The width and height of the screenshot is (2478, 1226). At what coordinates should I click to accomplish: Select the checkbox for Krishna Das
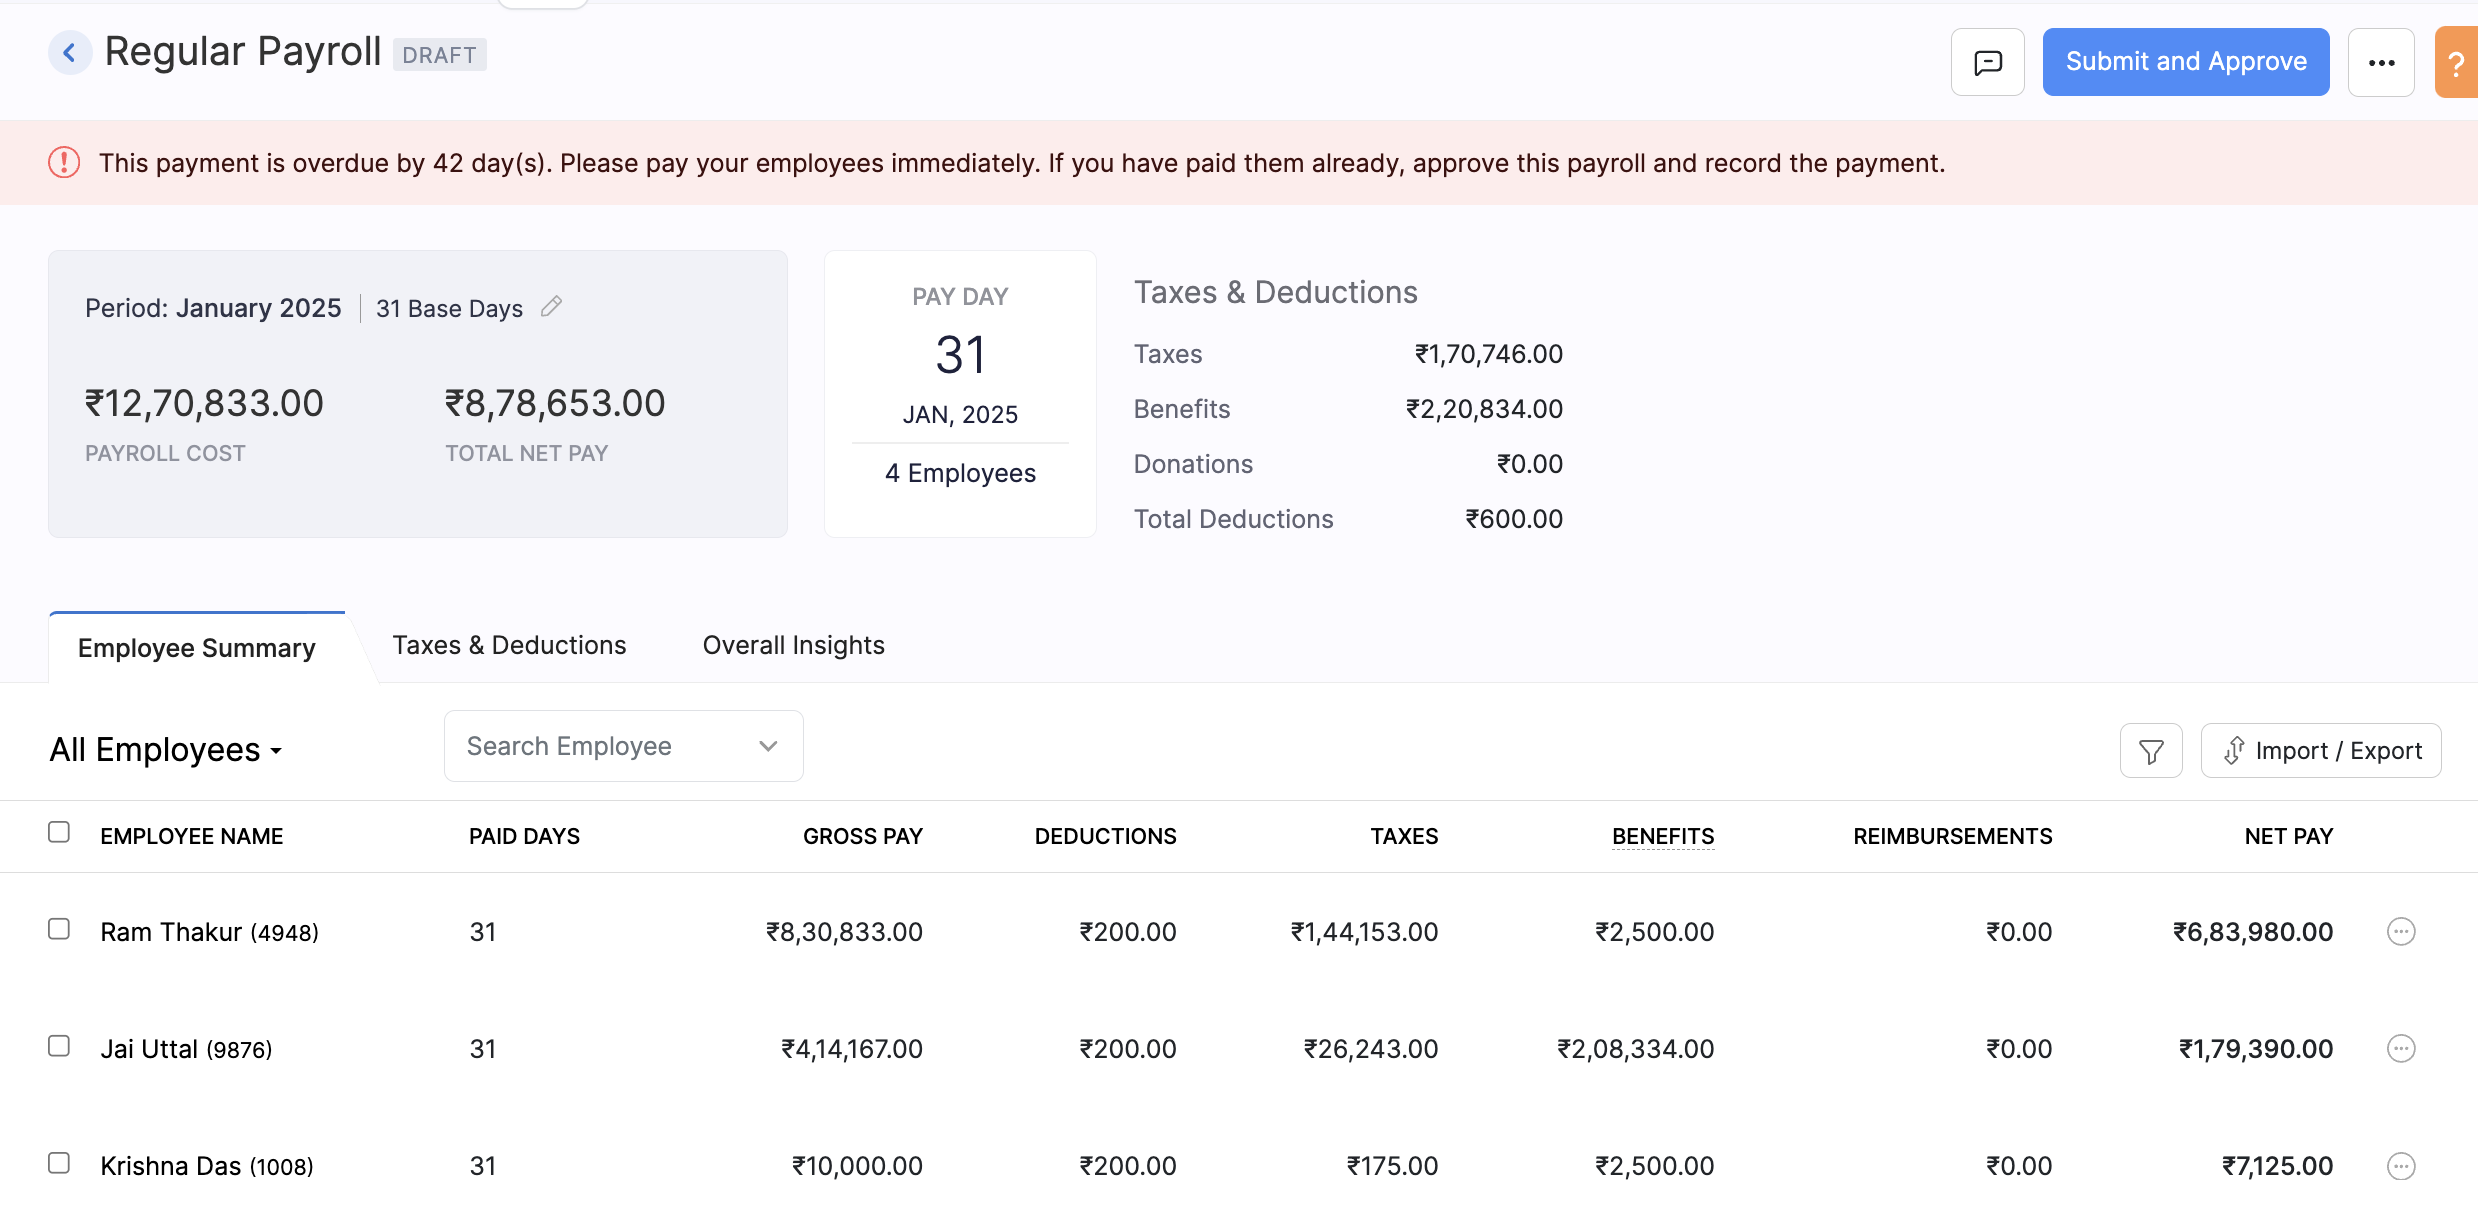pyautogui.click(x=58, y=1163)
